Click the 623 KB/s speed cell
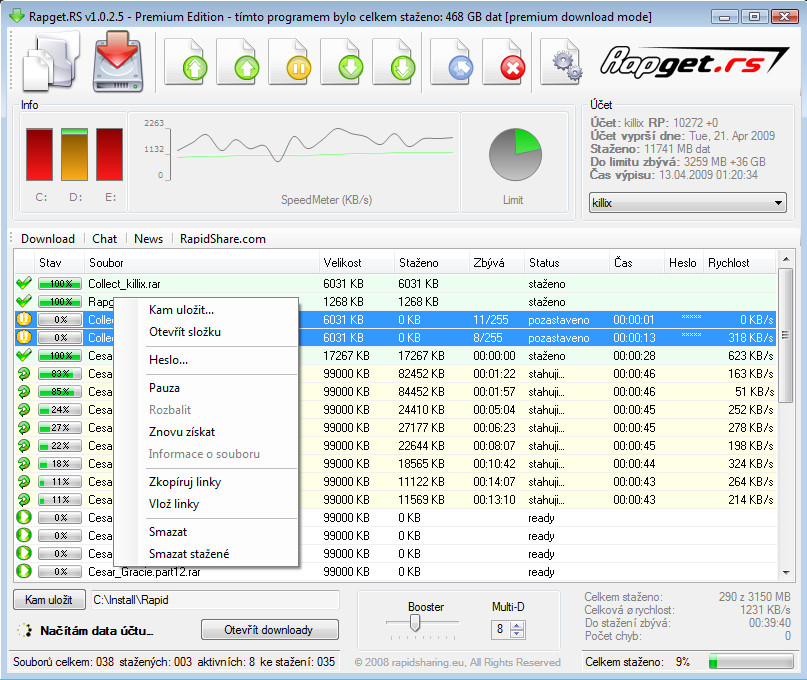The height and width of the screenshot is (680, 807). [x=750, y=356]
